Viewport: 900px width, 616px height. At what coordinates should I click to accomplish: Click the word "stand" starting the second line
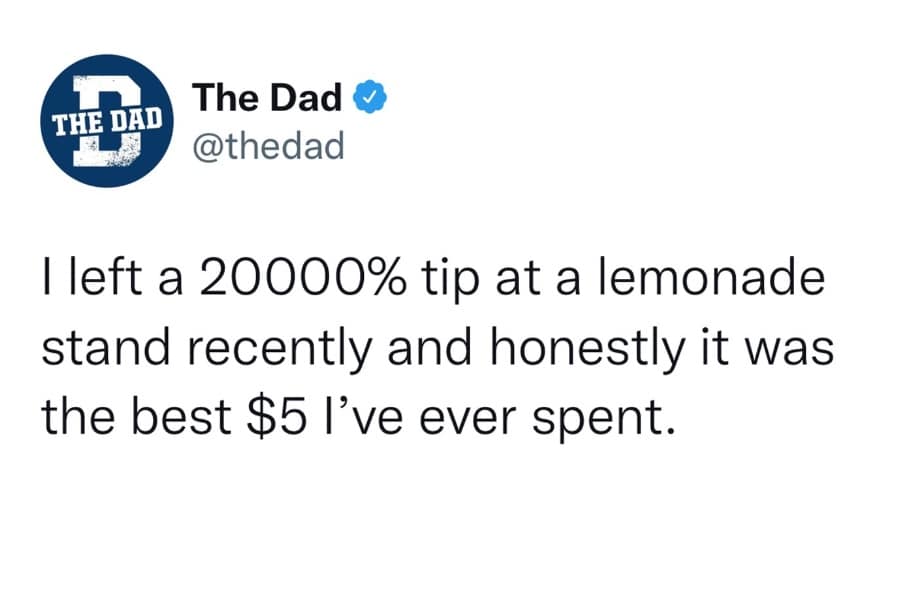coord(97,344)
